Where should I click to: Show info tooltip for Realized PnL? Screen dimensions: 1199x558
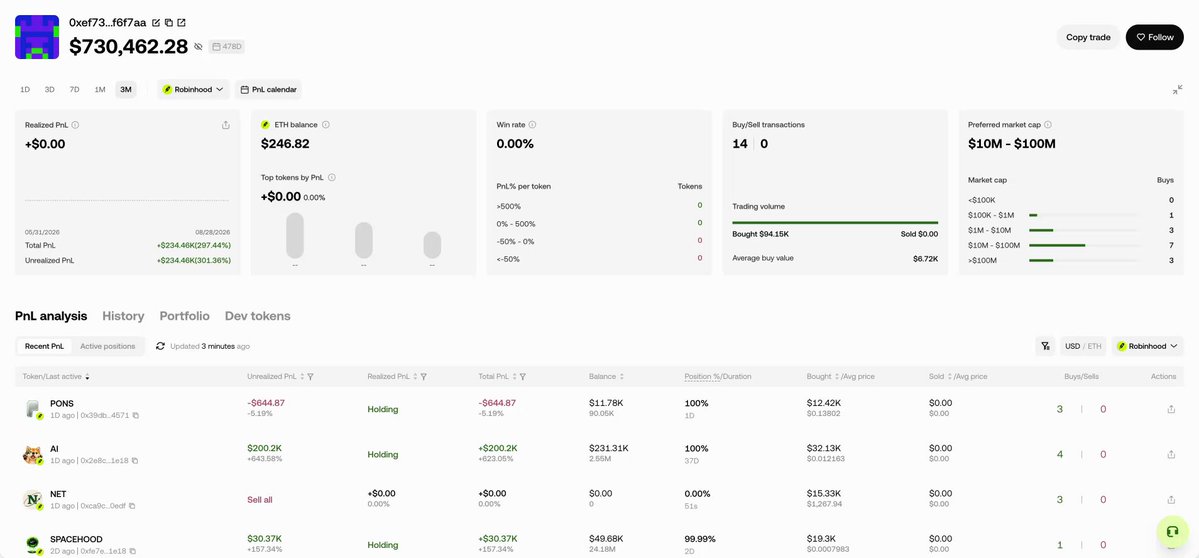[75, 125]
